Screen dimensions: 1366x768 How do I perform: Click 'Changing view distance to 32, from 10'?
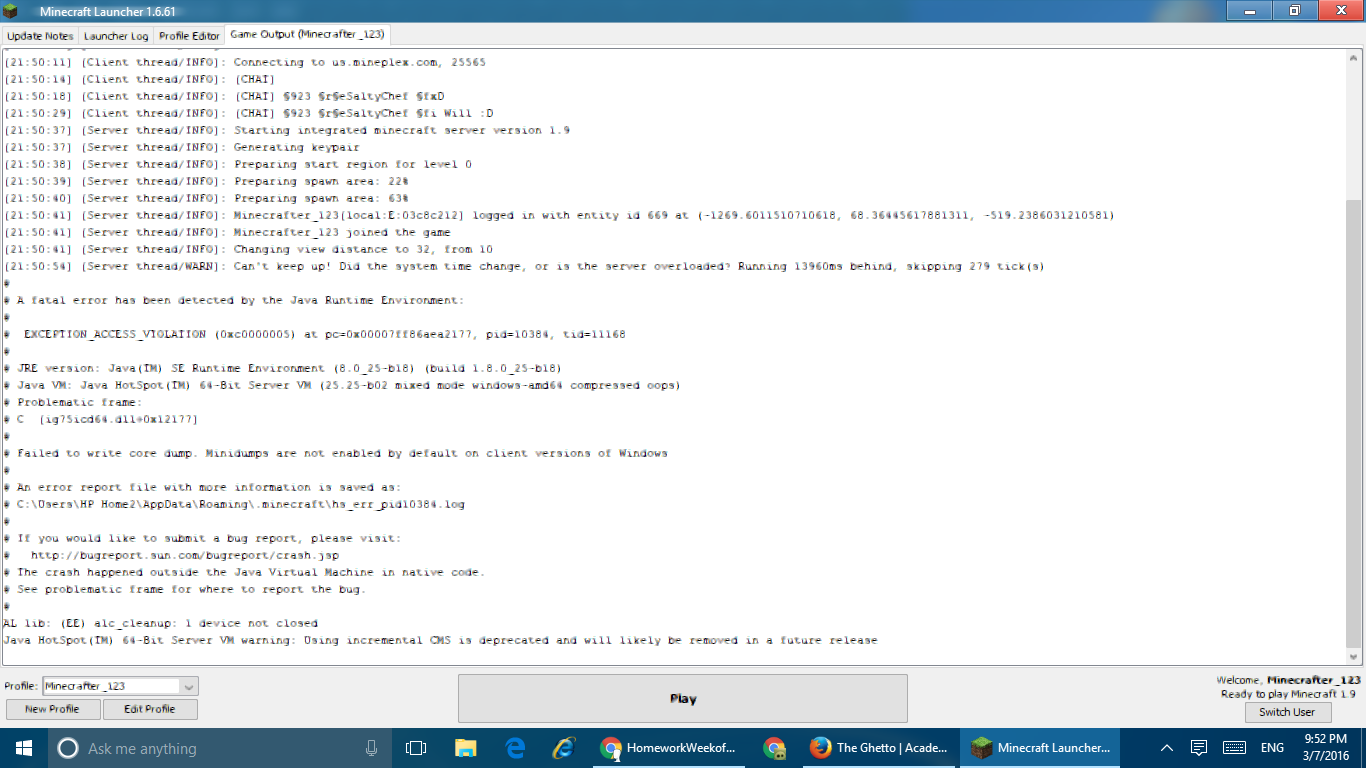click(249, 249)
